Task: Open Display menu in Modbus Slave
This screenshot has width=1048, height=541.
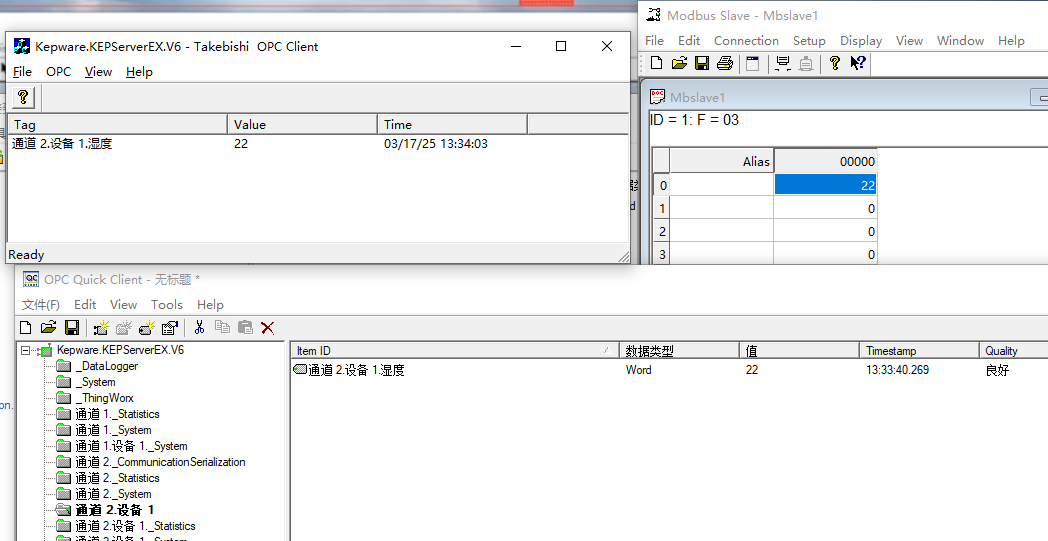Action: 861,41
